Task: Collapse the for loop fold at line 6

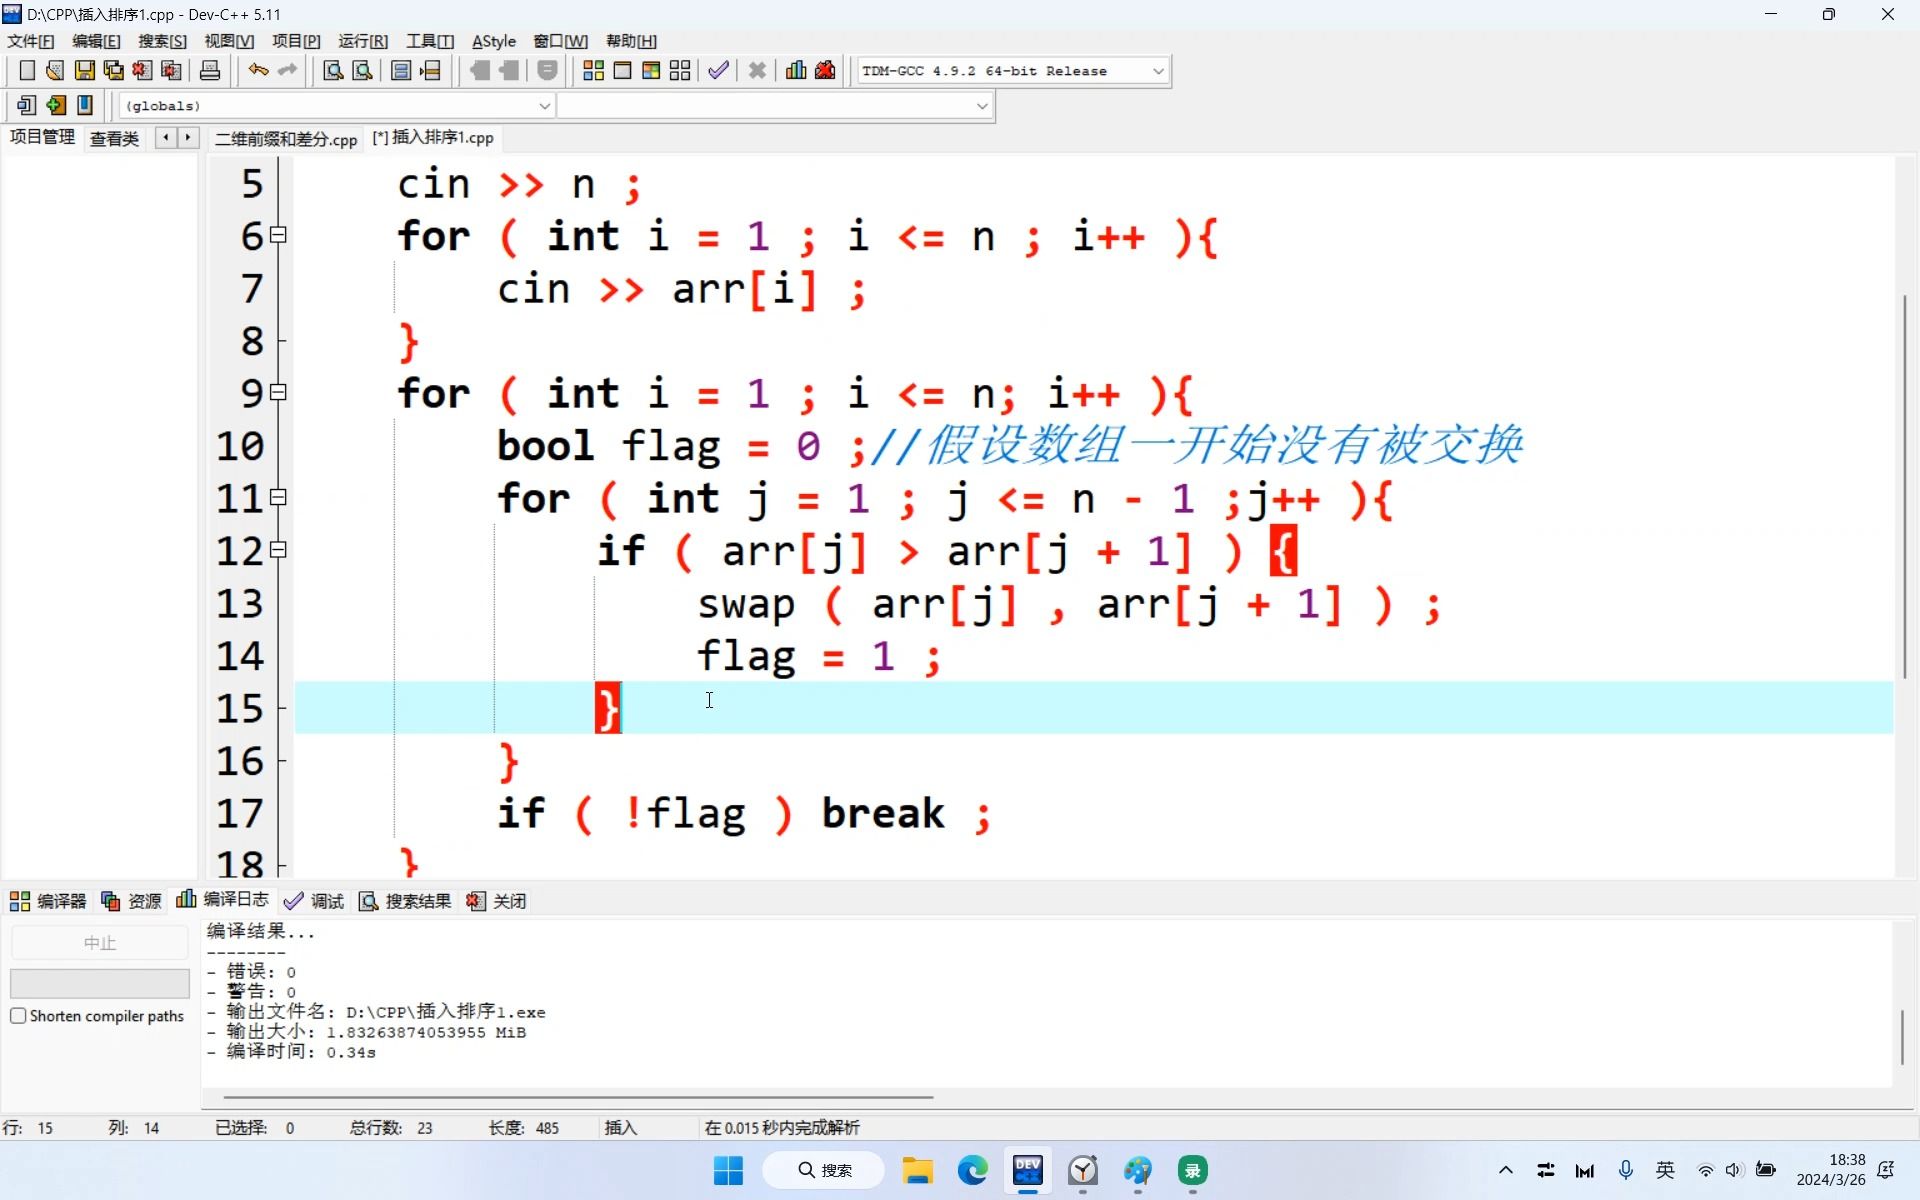Action: [x=279, y=235]
